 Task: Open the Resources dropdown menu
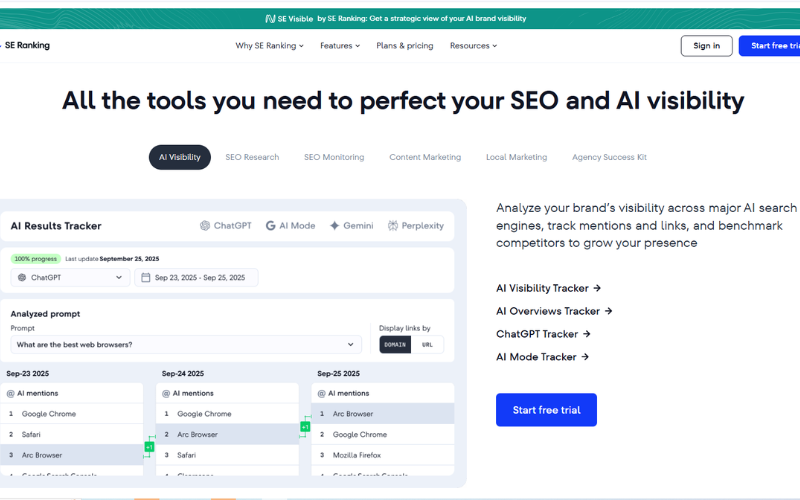point(473,46)
